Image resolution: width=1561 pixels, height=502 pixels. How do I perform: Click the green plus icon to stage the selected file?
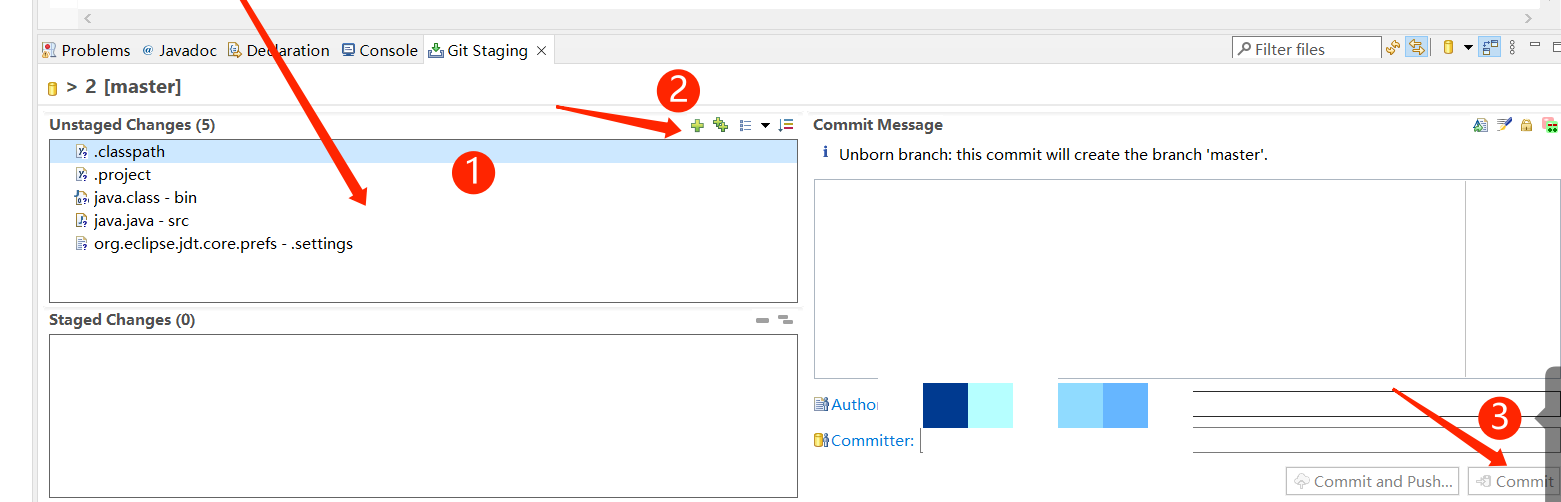coord(698,125)
